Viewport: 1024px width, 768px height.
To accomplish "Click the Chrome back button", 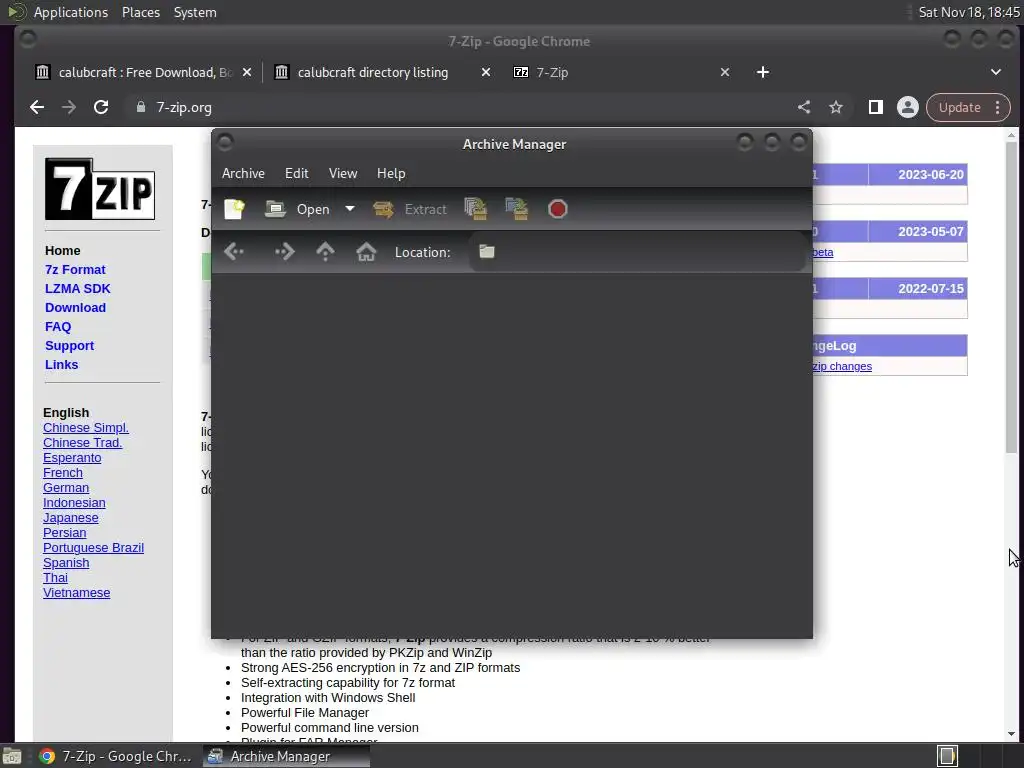I will (37, 107).
